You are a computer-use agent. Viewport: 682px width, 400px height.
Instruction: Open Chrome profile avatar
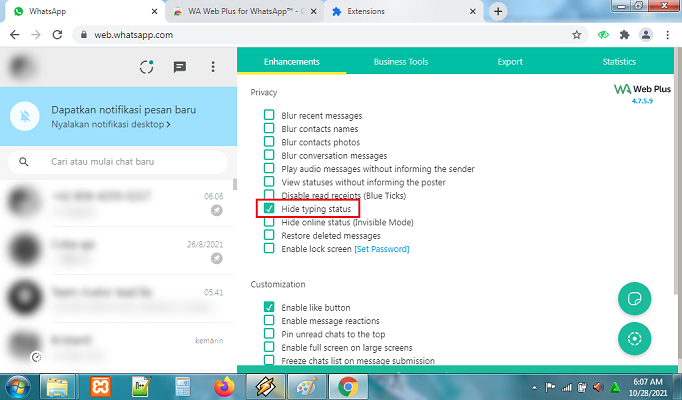coord(646,35)
